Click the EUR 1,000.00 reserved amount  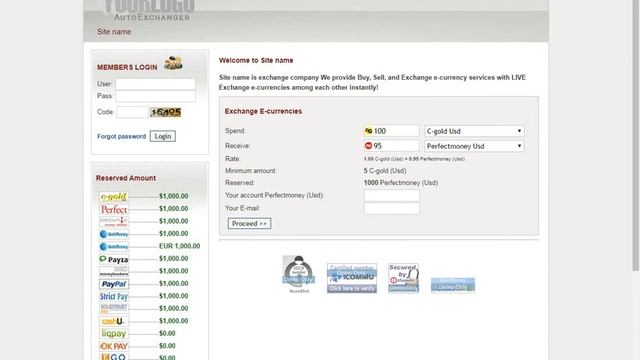(180, 246)
